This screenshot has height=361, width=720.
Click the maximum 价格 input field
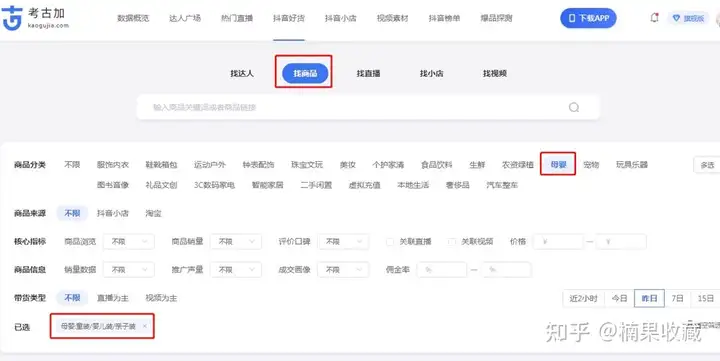(x=621, y=241)
